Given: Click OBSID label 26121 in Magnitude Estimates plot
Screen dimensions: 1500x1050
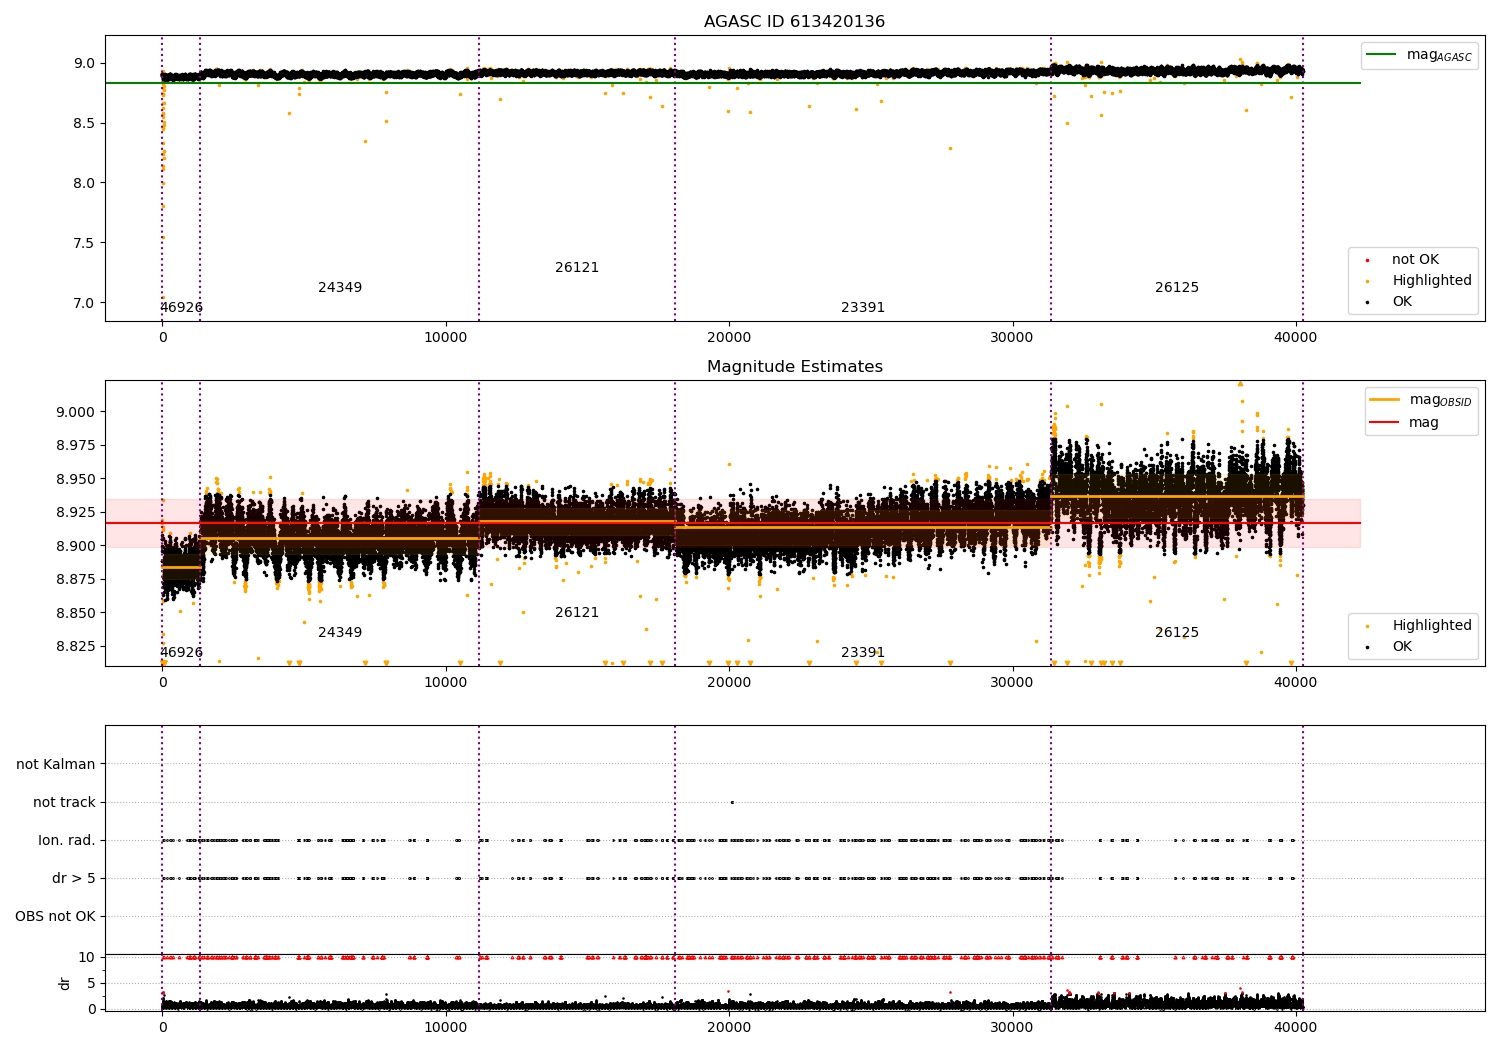Looking at the screenshot, I should coord(577,613).
